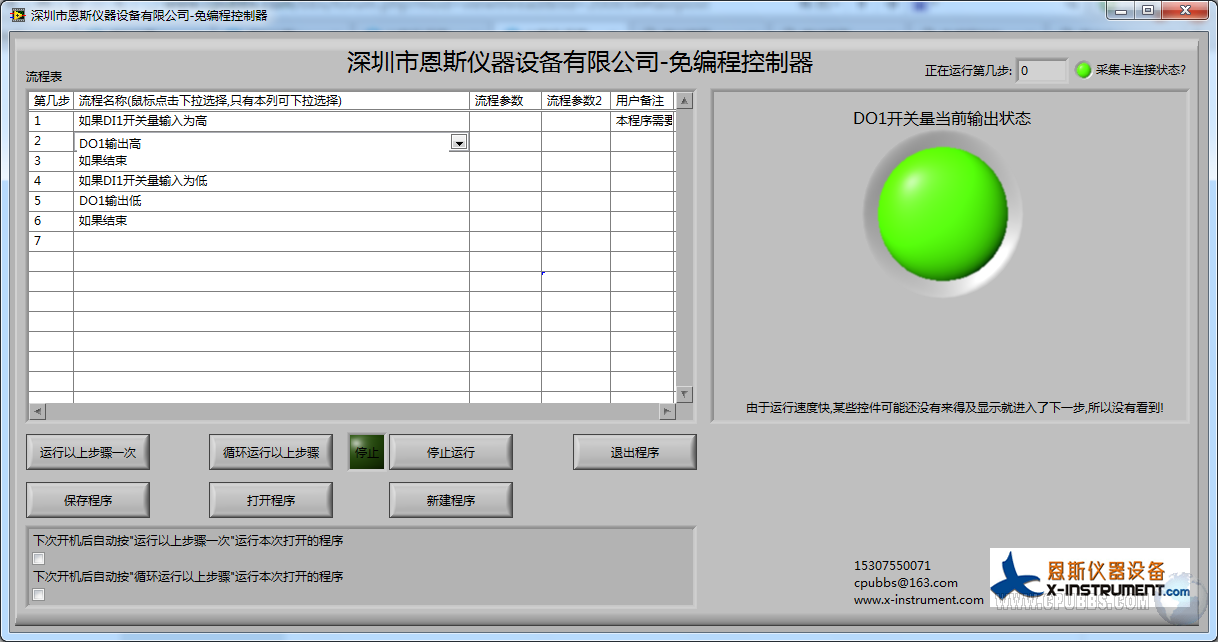This screenshot has height=642, width=1218.
Task: Click 新建程序 button
Action: click(x=451, y=500)
